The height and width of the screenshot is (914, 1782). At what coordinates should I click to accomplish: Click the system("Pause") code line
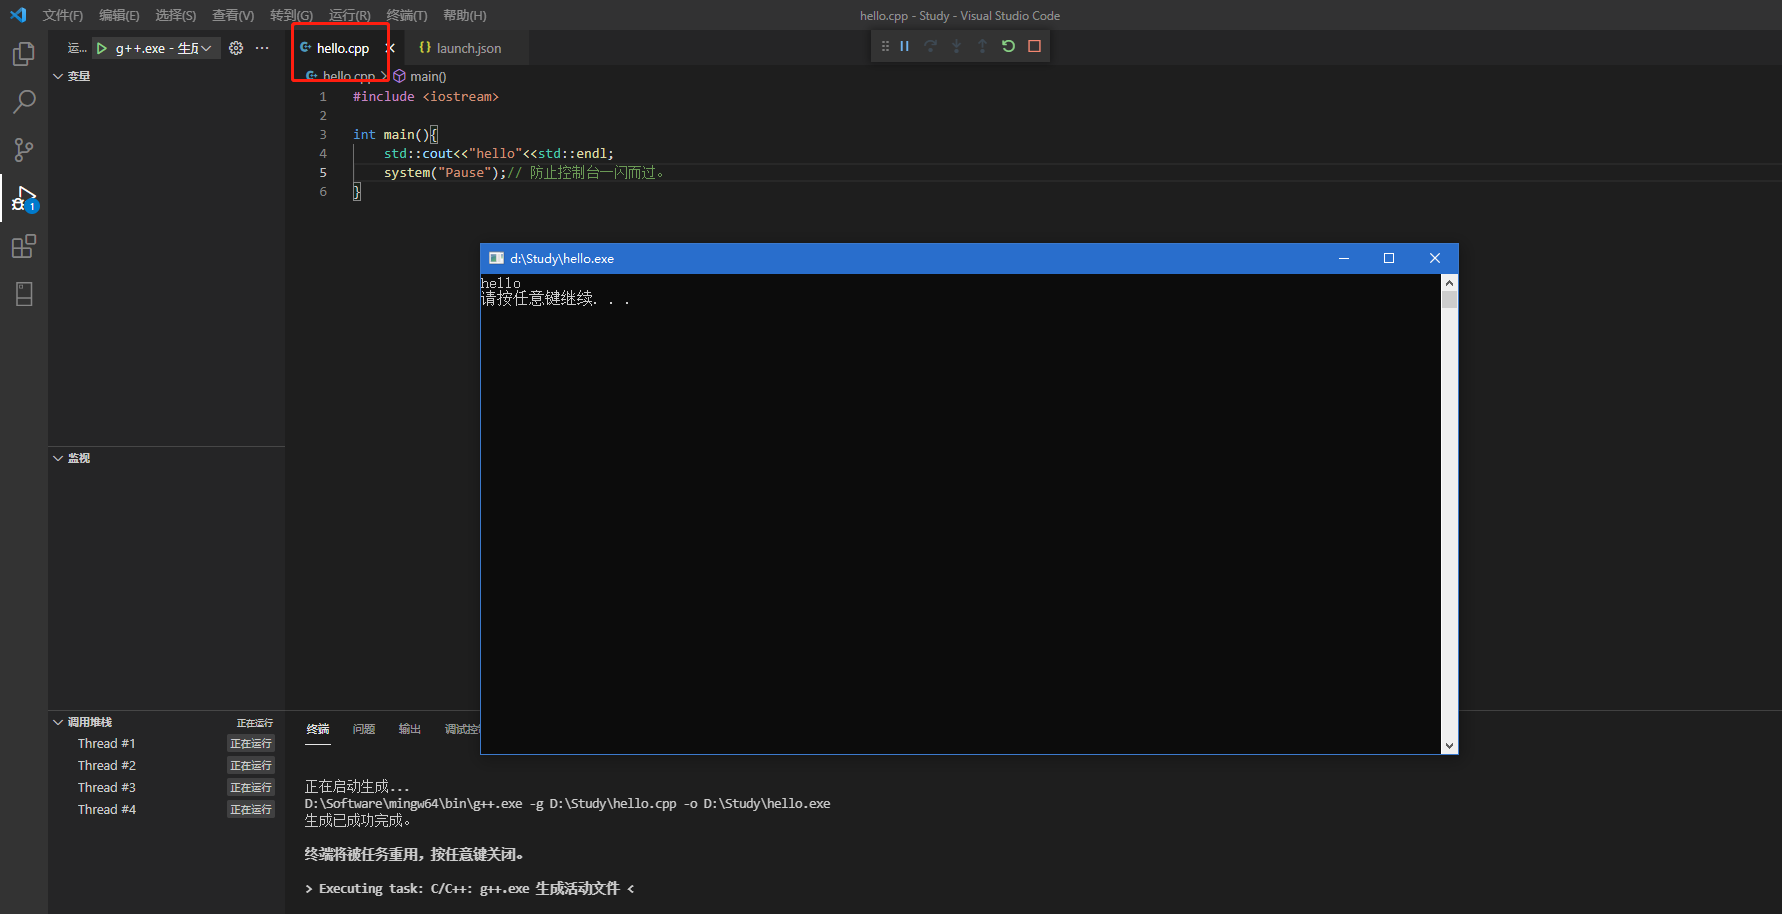pos(524,172)
